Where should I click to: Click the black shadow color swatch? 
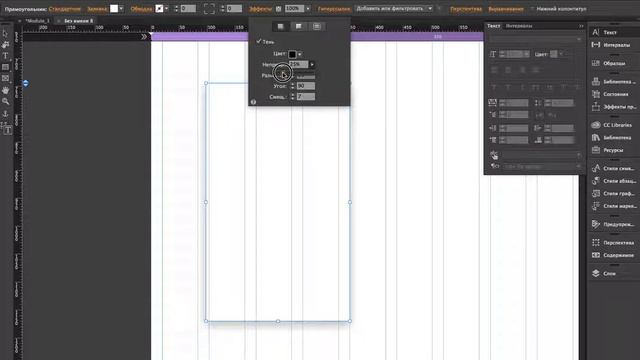click(x=292, y=54)
